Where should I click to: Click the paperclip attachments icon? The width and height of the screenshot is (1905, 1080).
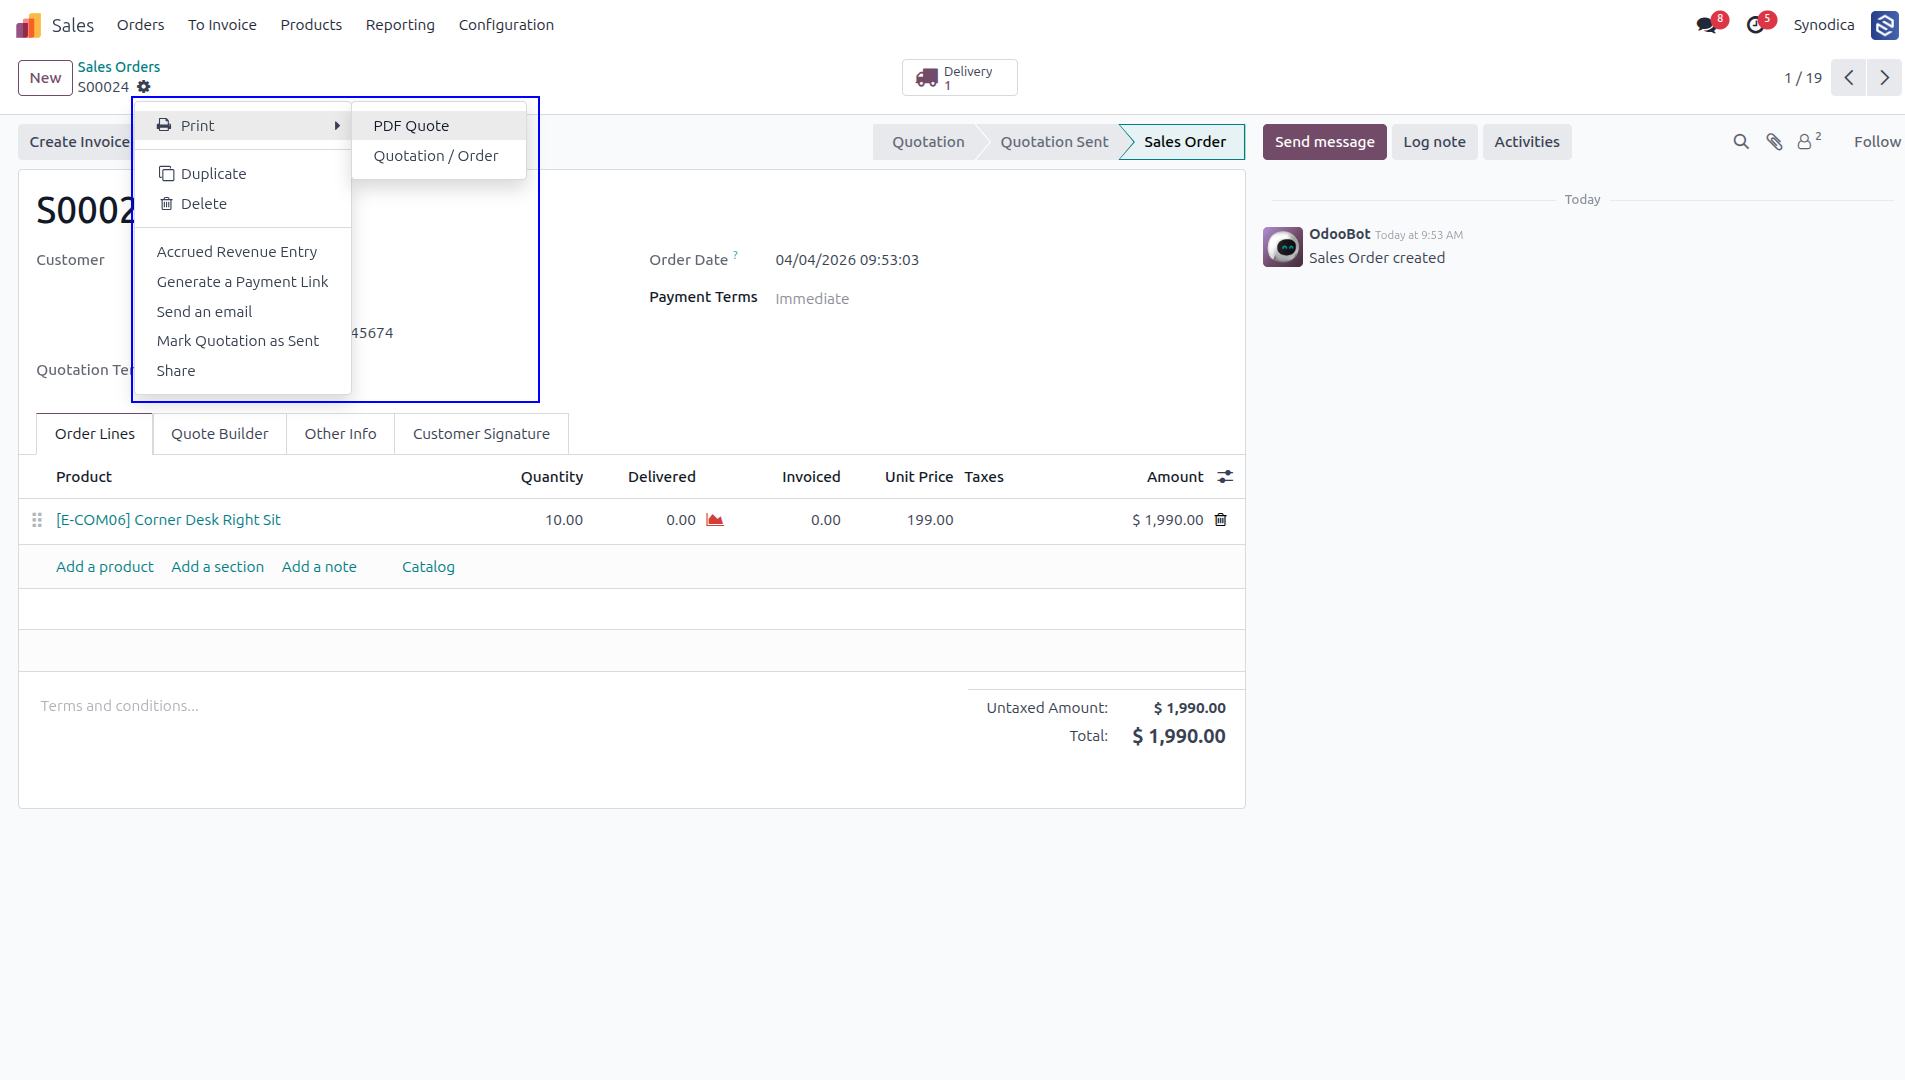coord(1774,142)
